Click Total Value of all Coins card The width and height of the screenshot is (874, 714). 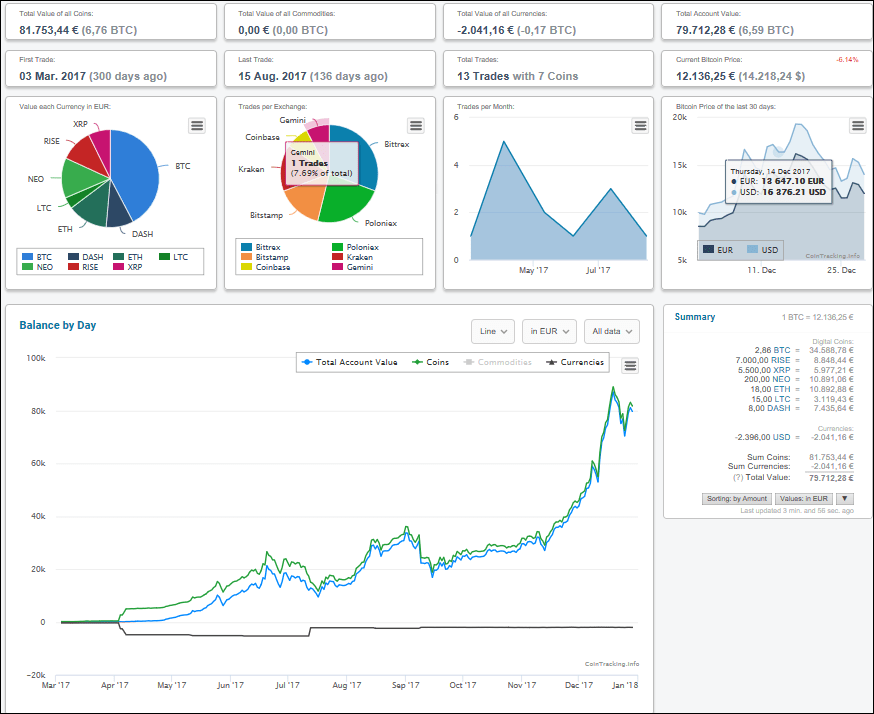(111, 22)
